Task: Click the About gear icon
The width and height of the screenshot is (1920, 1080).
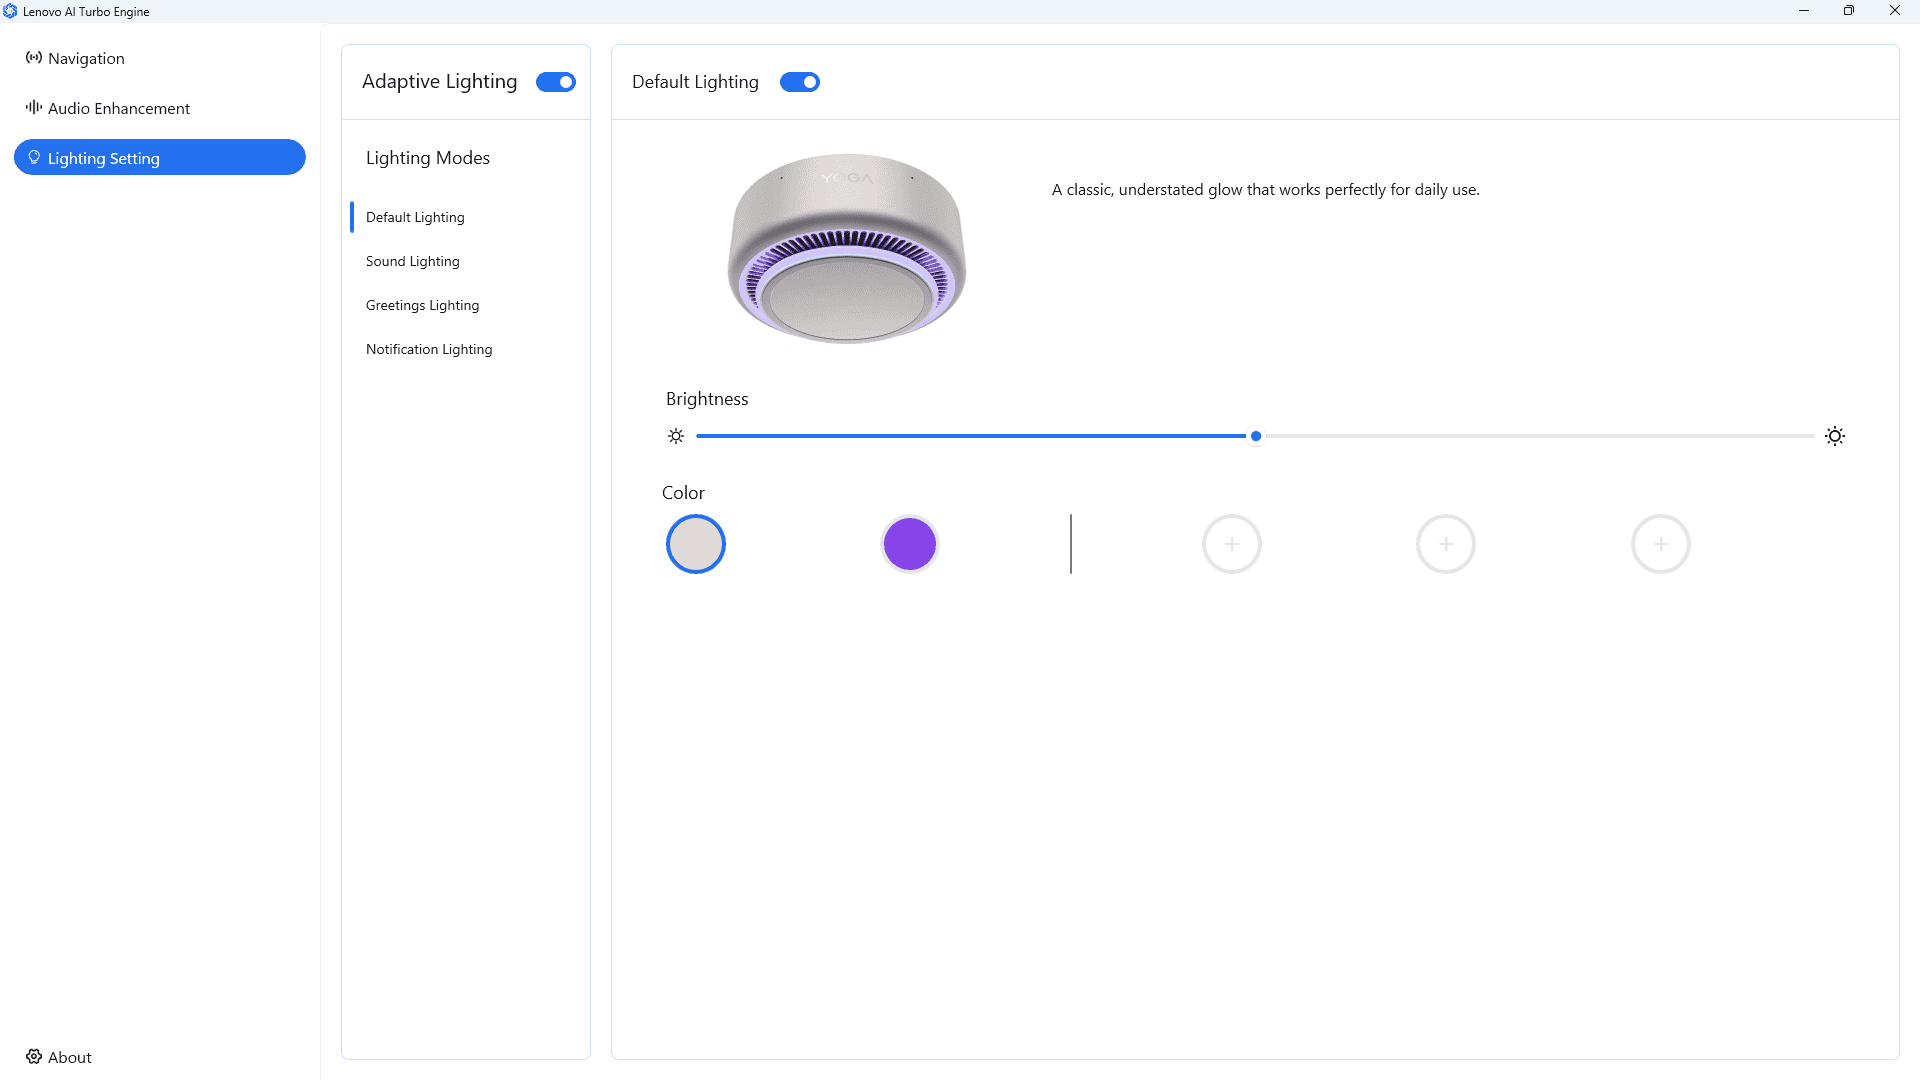Action: (x=34, y=1057)
